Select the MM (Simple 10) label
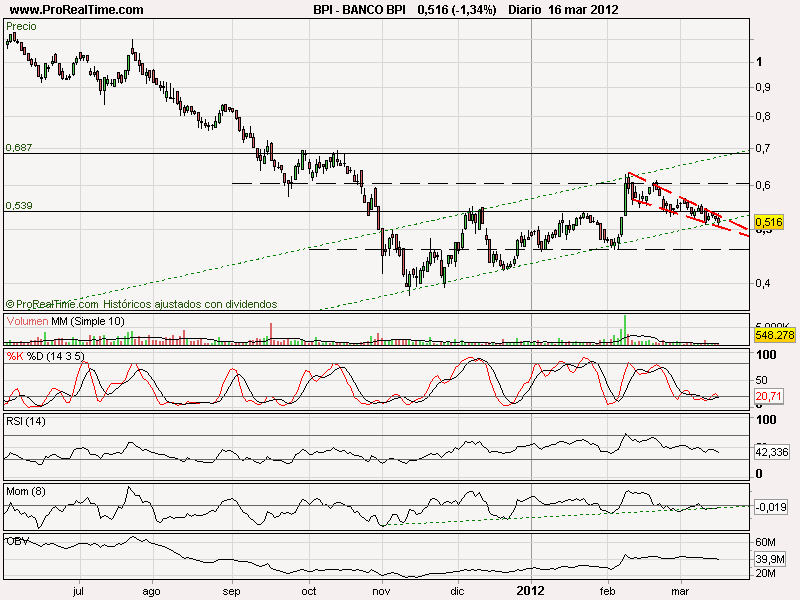The height and width of the screenshot is (600, 800). pyautogui.click(x=88, y=321)
